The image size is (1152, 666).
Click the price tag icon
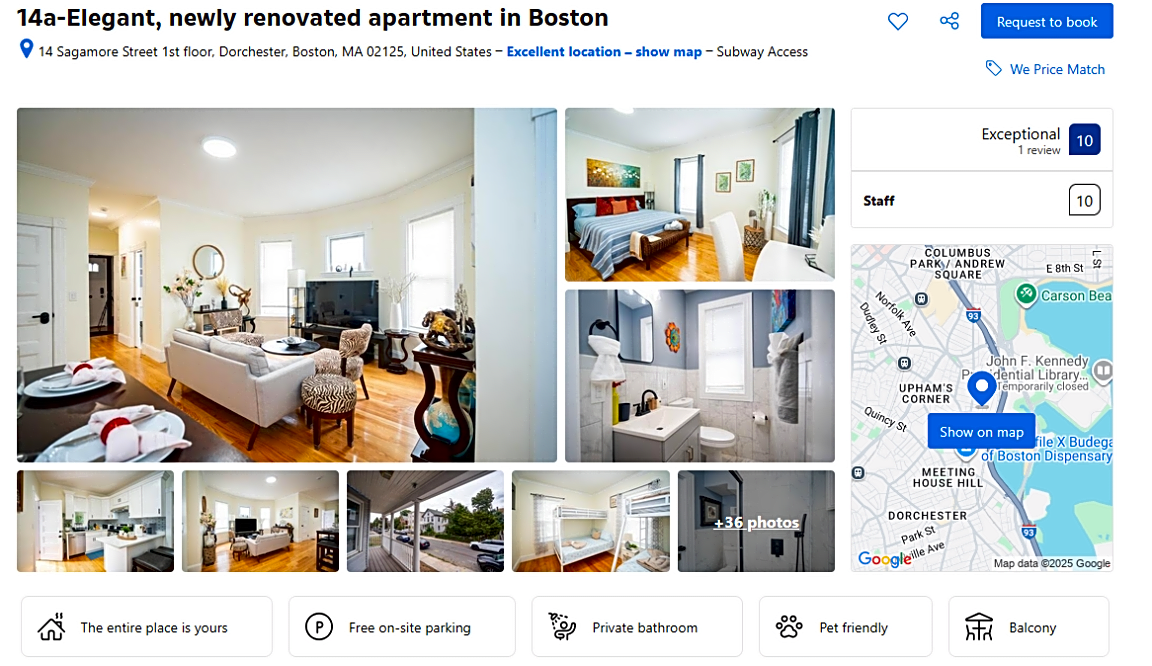(993, 68)
